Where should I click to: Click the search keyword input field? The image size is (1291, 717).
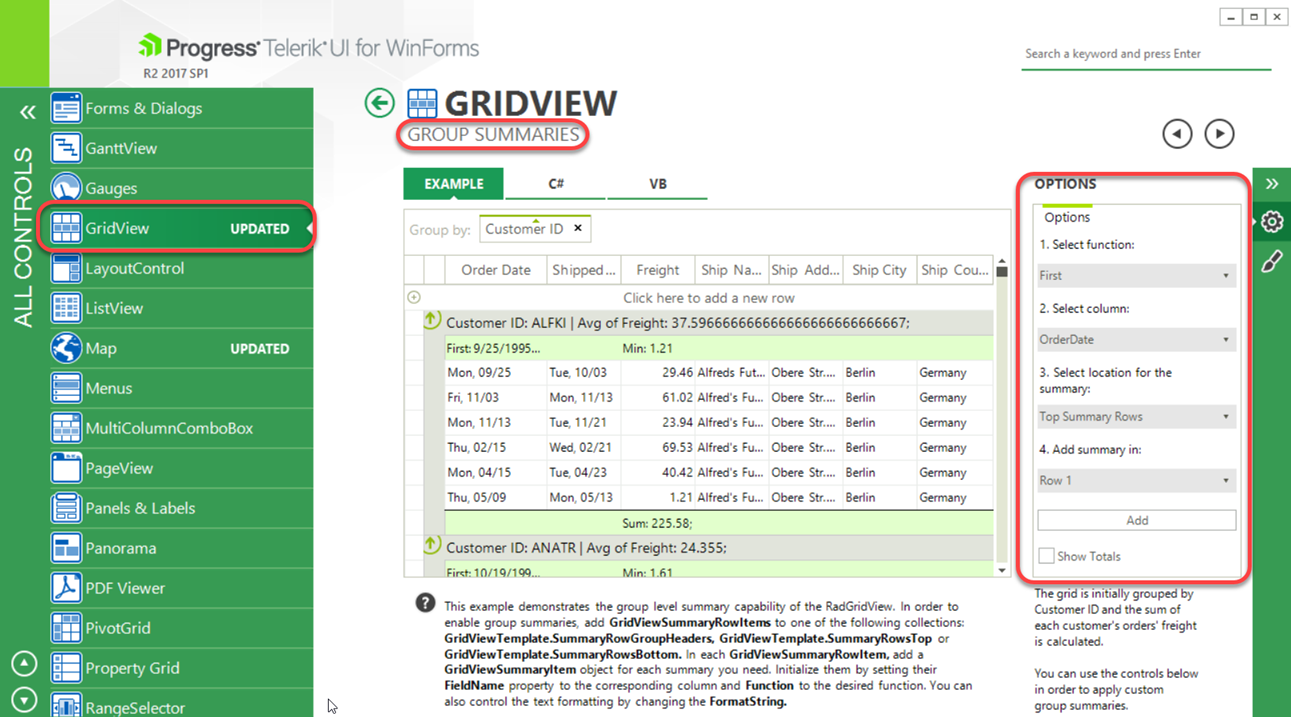pos(1146,54)
